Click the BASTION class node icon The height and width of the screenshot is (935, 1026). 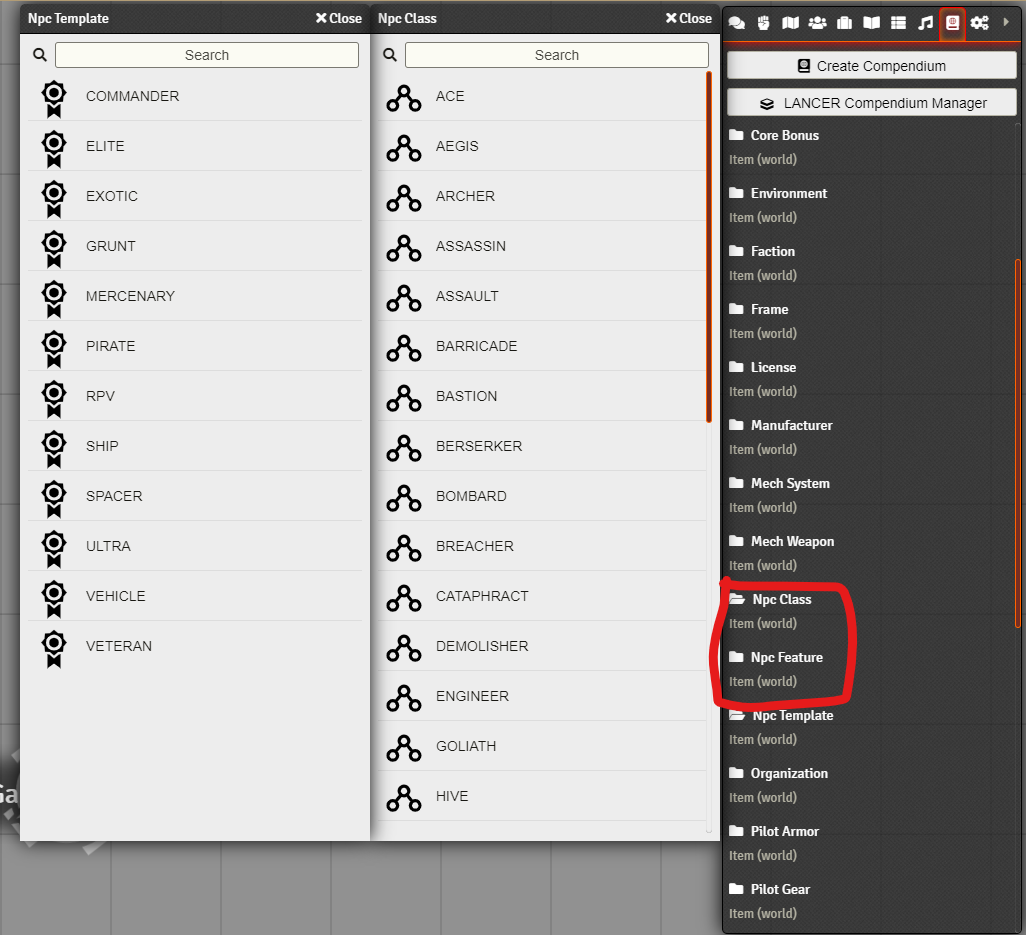[404, 398]
